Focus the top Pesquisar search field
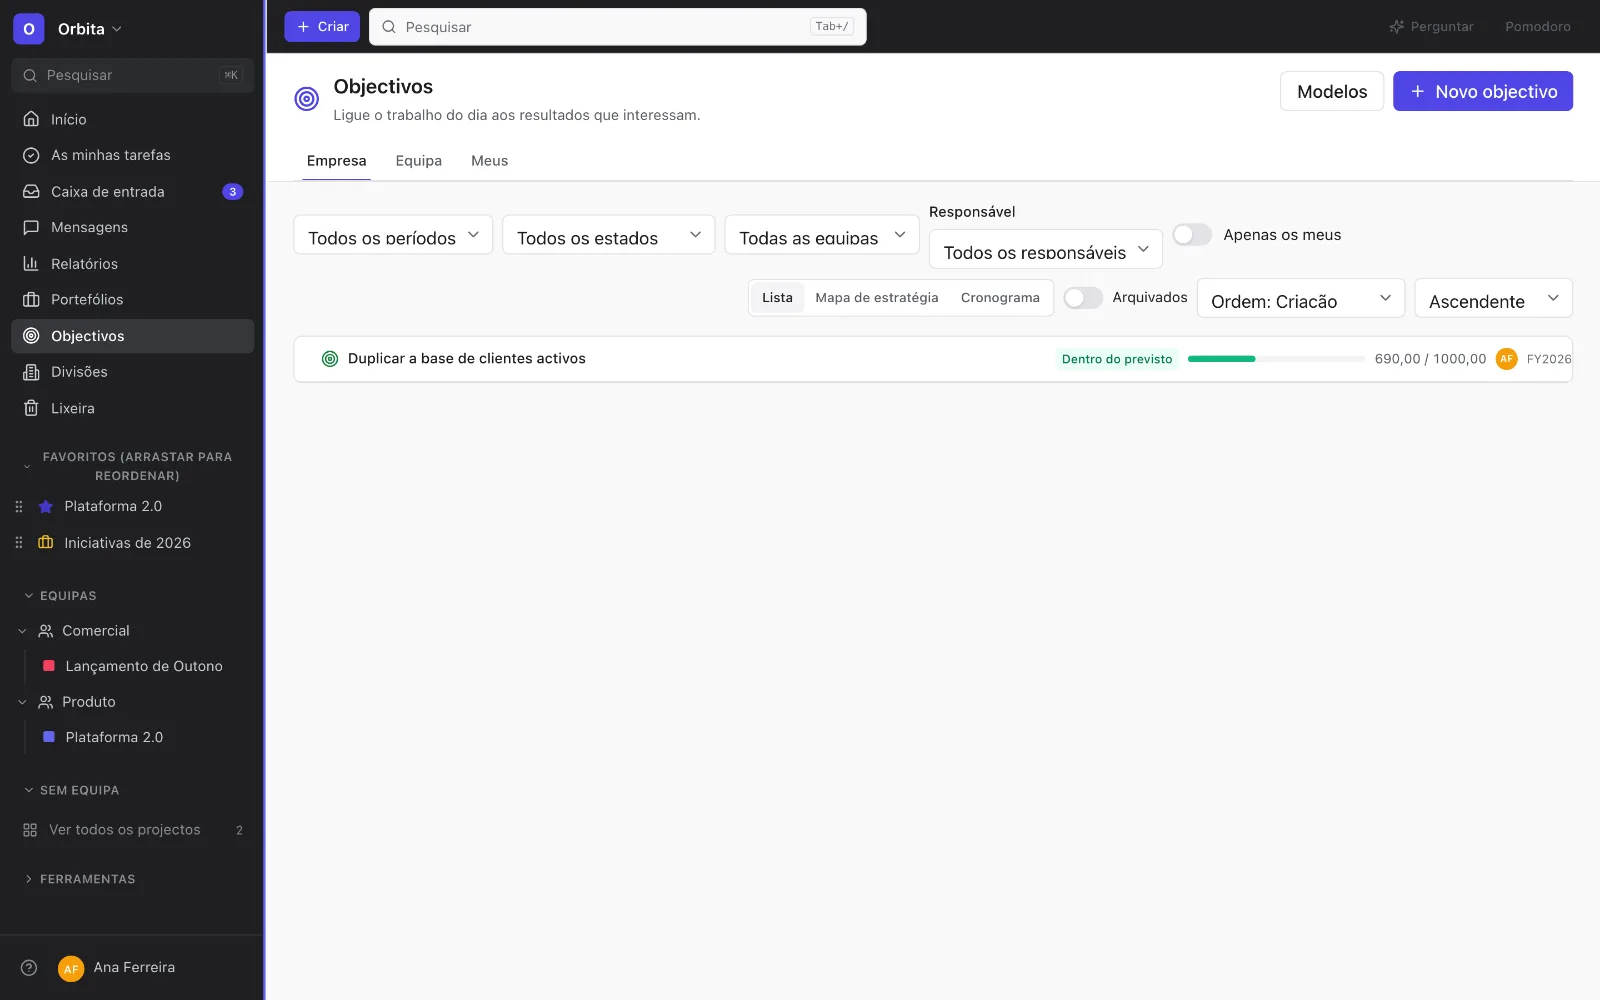This screenshot has width=1600, height=1000. 618,27
